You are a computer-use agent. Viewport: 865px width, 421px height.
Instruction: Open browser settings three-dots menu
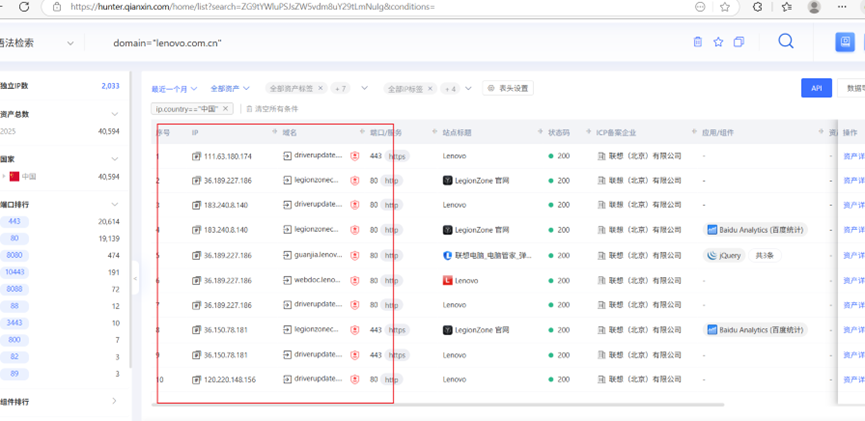(x=842, y=7)
